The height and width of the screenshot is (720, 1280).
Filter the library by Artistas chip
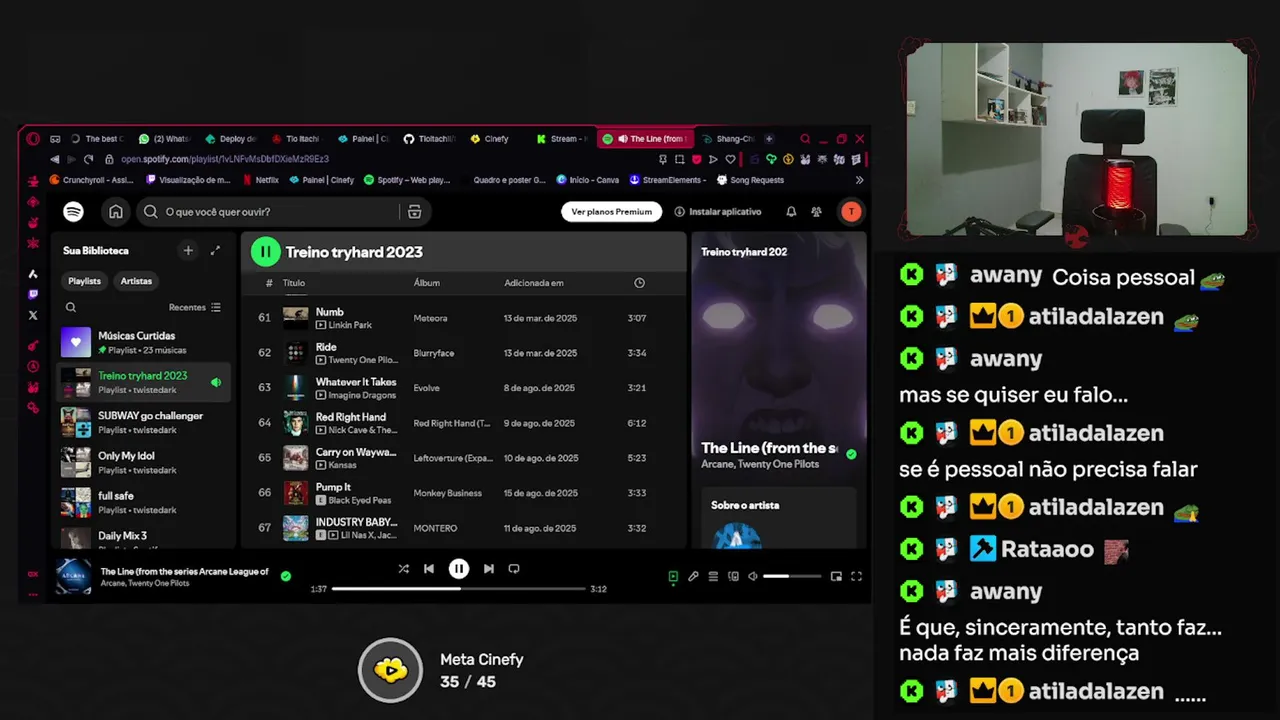click(136, 281)
